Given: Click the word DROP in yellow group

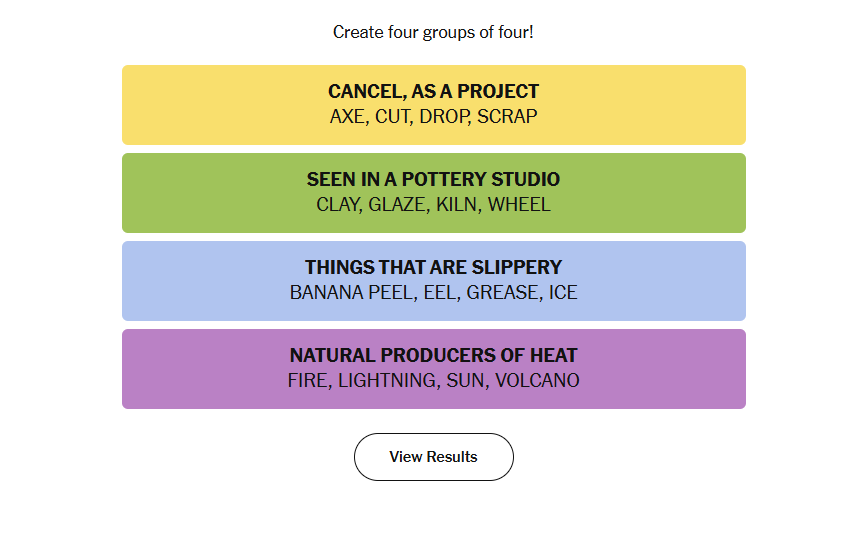Looking at the screenshot, I should [444, 116].
